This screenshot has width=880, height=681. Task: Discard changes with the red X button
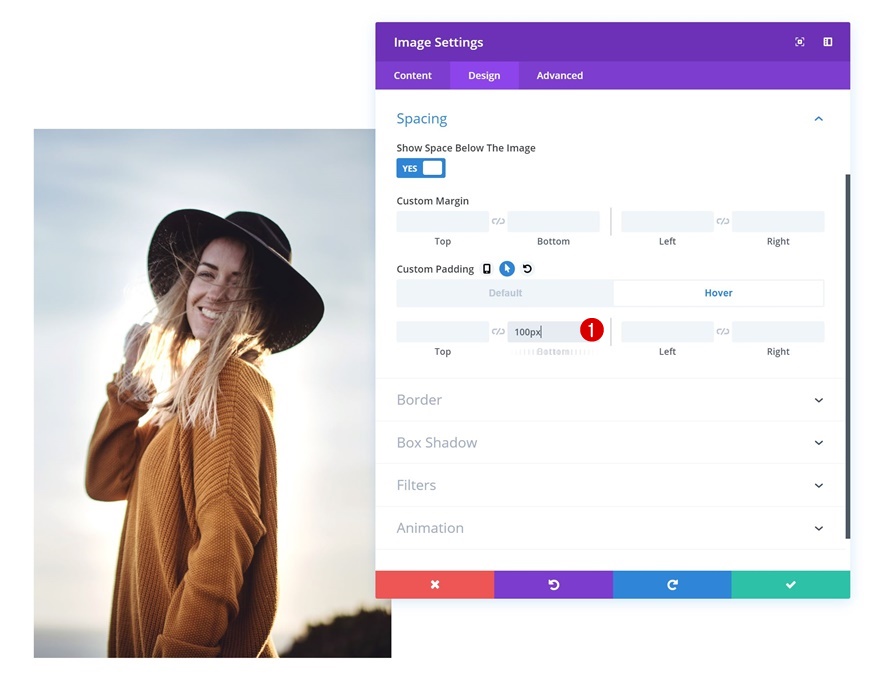click(x=435, y=584)
